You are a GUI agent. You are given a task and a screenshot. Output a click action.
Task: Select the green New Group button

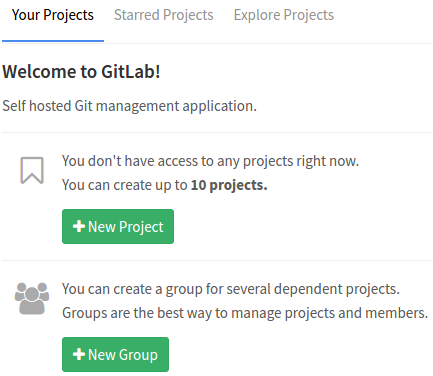click(x=115, y=354)
